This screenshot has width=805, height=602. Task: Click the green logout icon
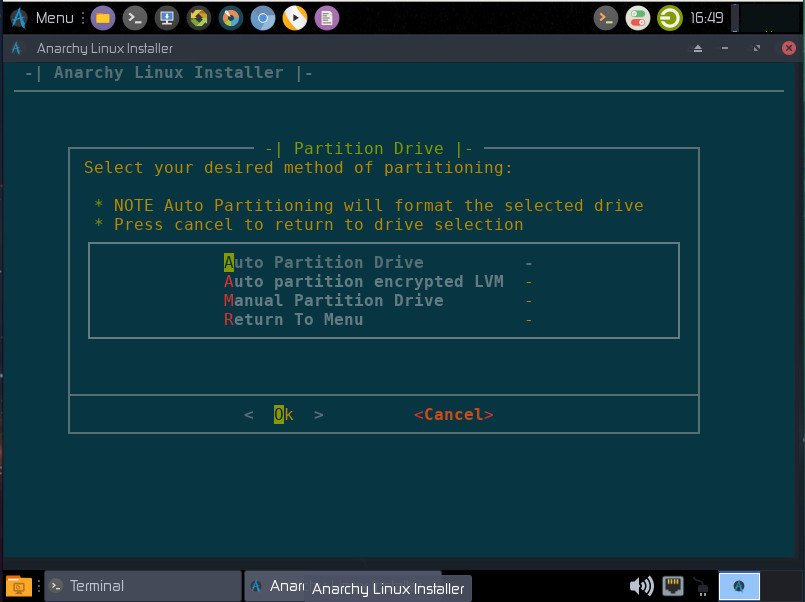(670, 18)
